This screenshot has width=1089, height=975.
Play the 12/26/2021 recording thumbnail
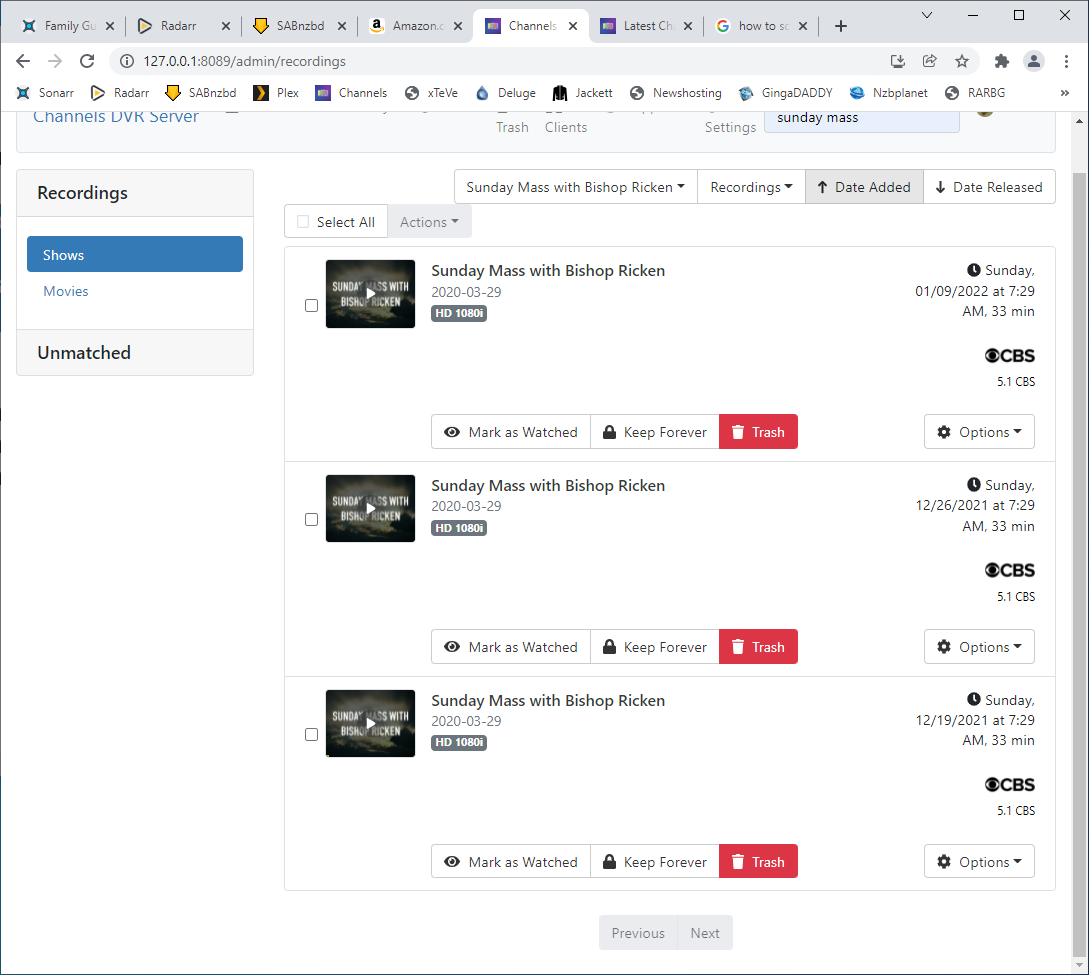[x=370, y=508]
